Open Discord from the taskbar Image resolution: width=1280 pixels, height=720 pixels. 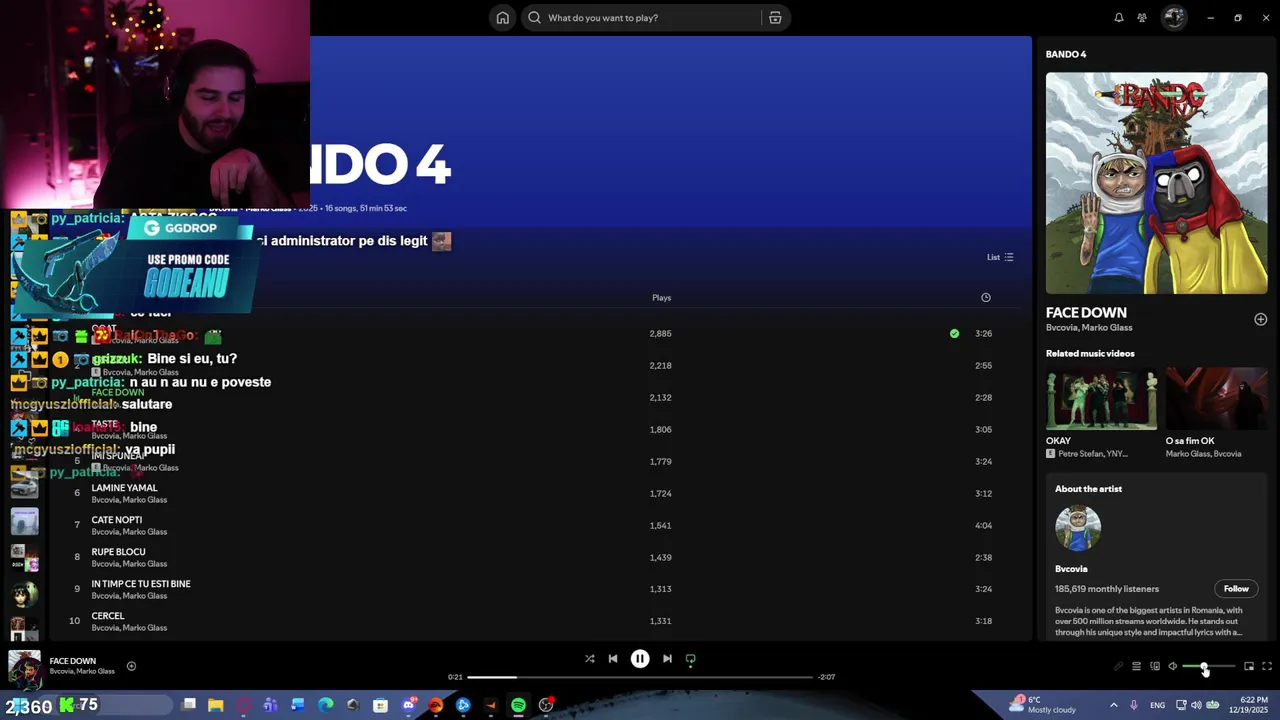tap(408, 705)
